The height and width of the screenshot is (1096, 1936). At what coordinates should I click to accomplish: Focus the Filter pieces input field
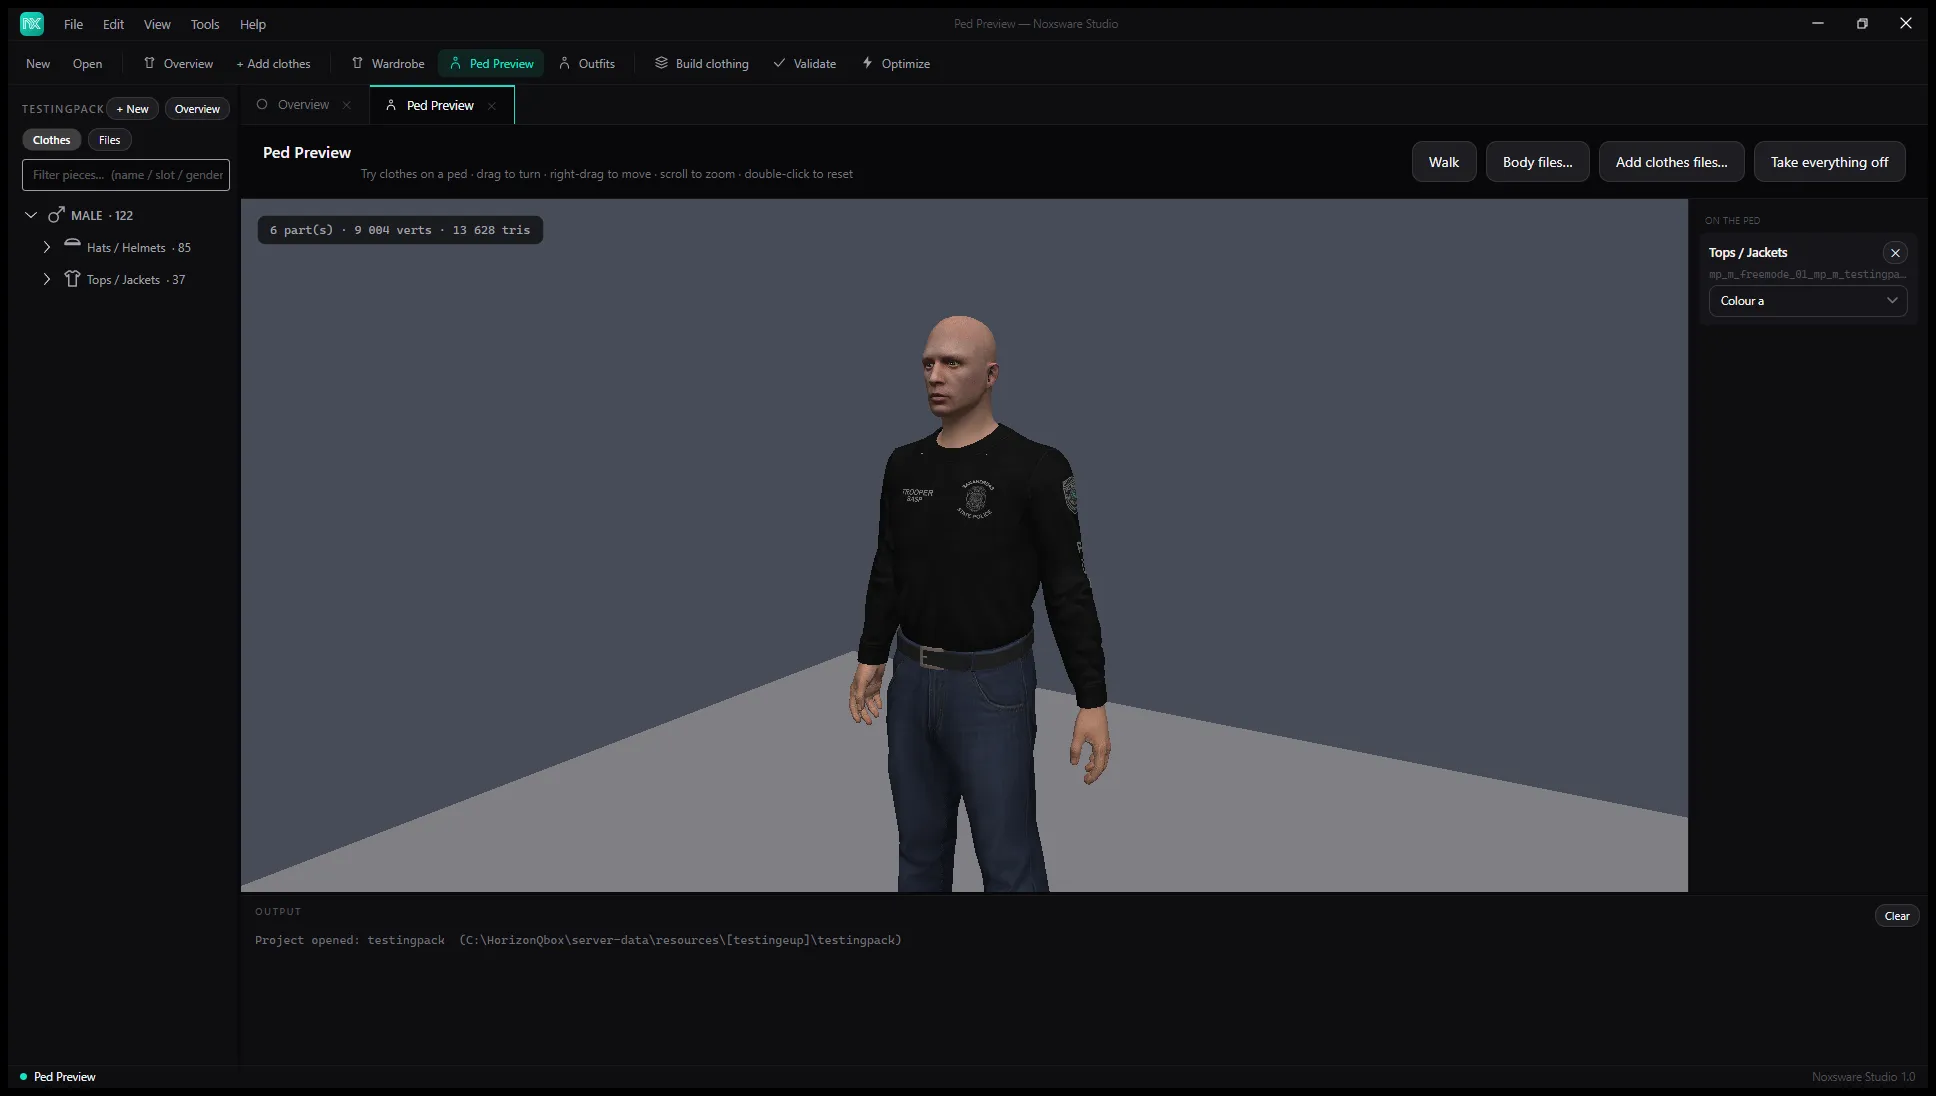[126, 175]
